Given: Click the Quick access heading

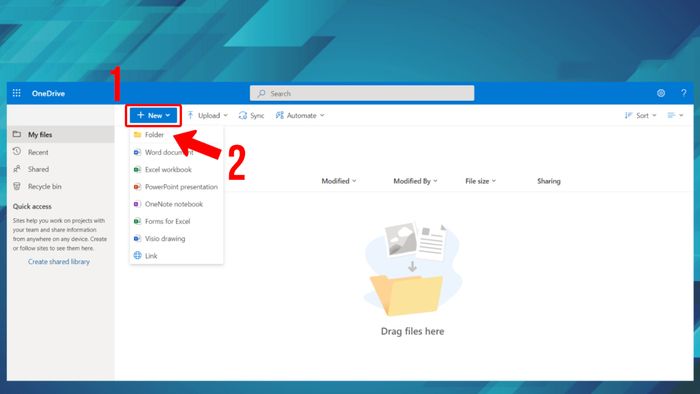Looking at the screenshot, I should click(32, 207).
